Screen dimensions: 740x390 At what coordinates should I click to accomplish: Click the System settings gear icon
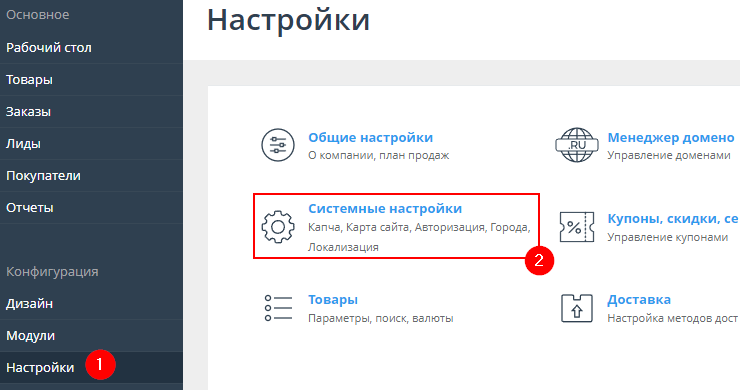click(278, 227)
